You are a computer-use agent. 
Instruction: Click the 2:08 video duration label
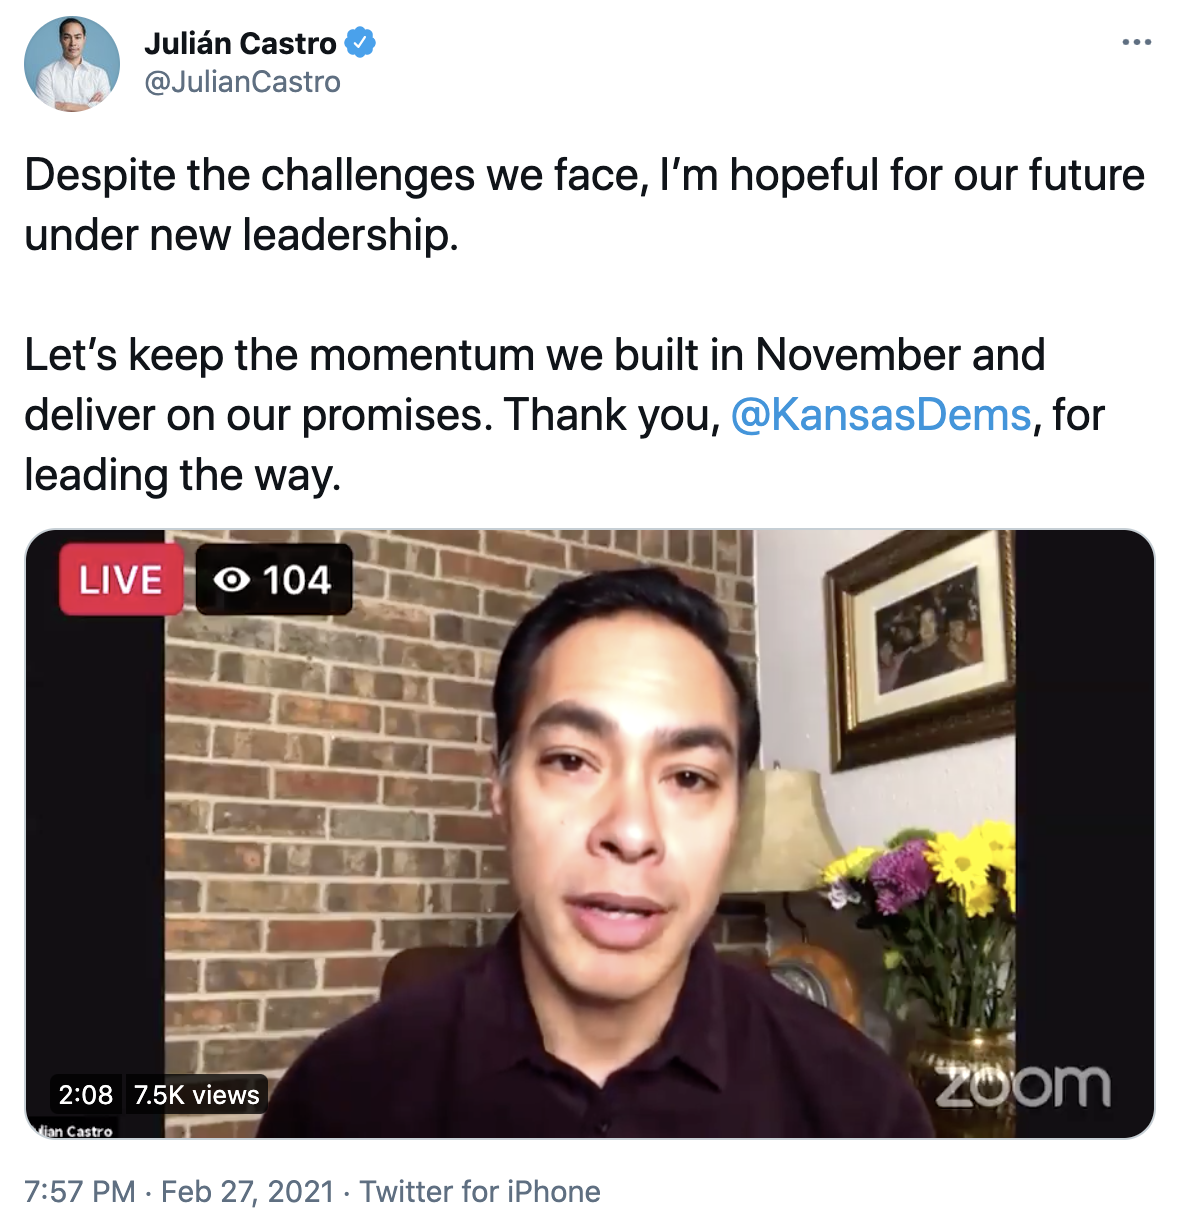point(86,1095)
